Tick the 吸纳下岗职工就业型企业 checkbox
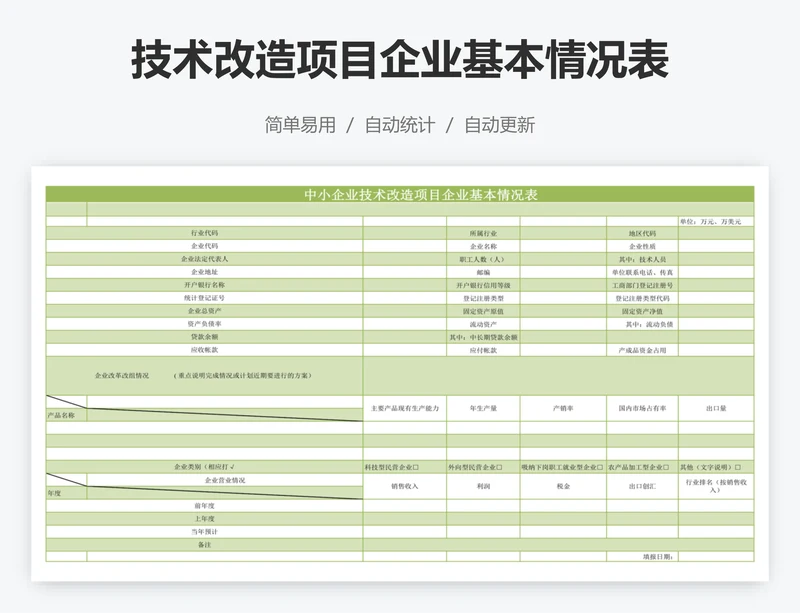This screenshot has height=613, width=800. [x=599, y=467]
